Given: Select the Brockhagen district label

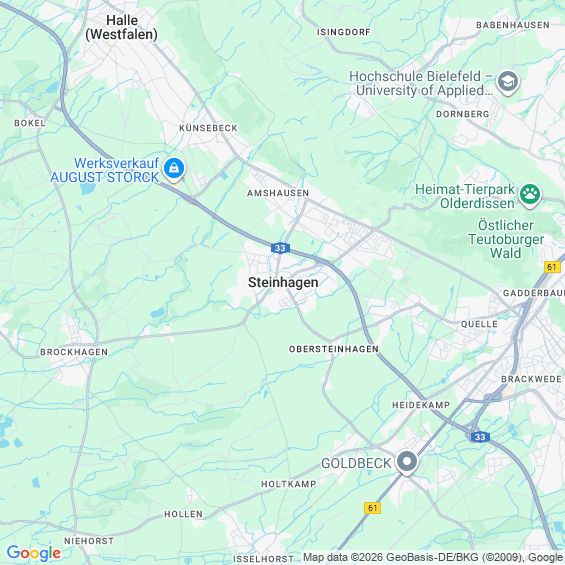Looking at the screenshot, I should point(74,352).
